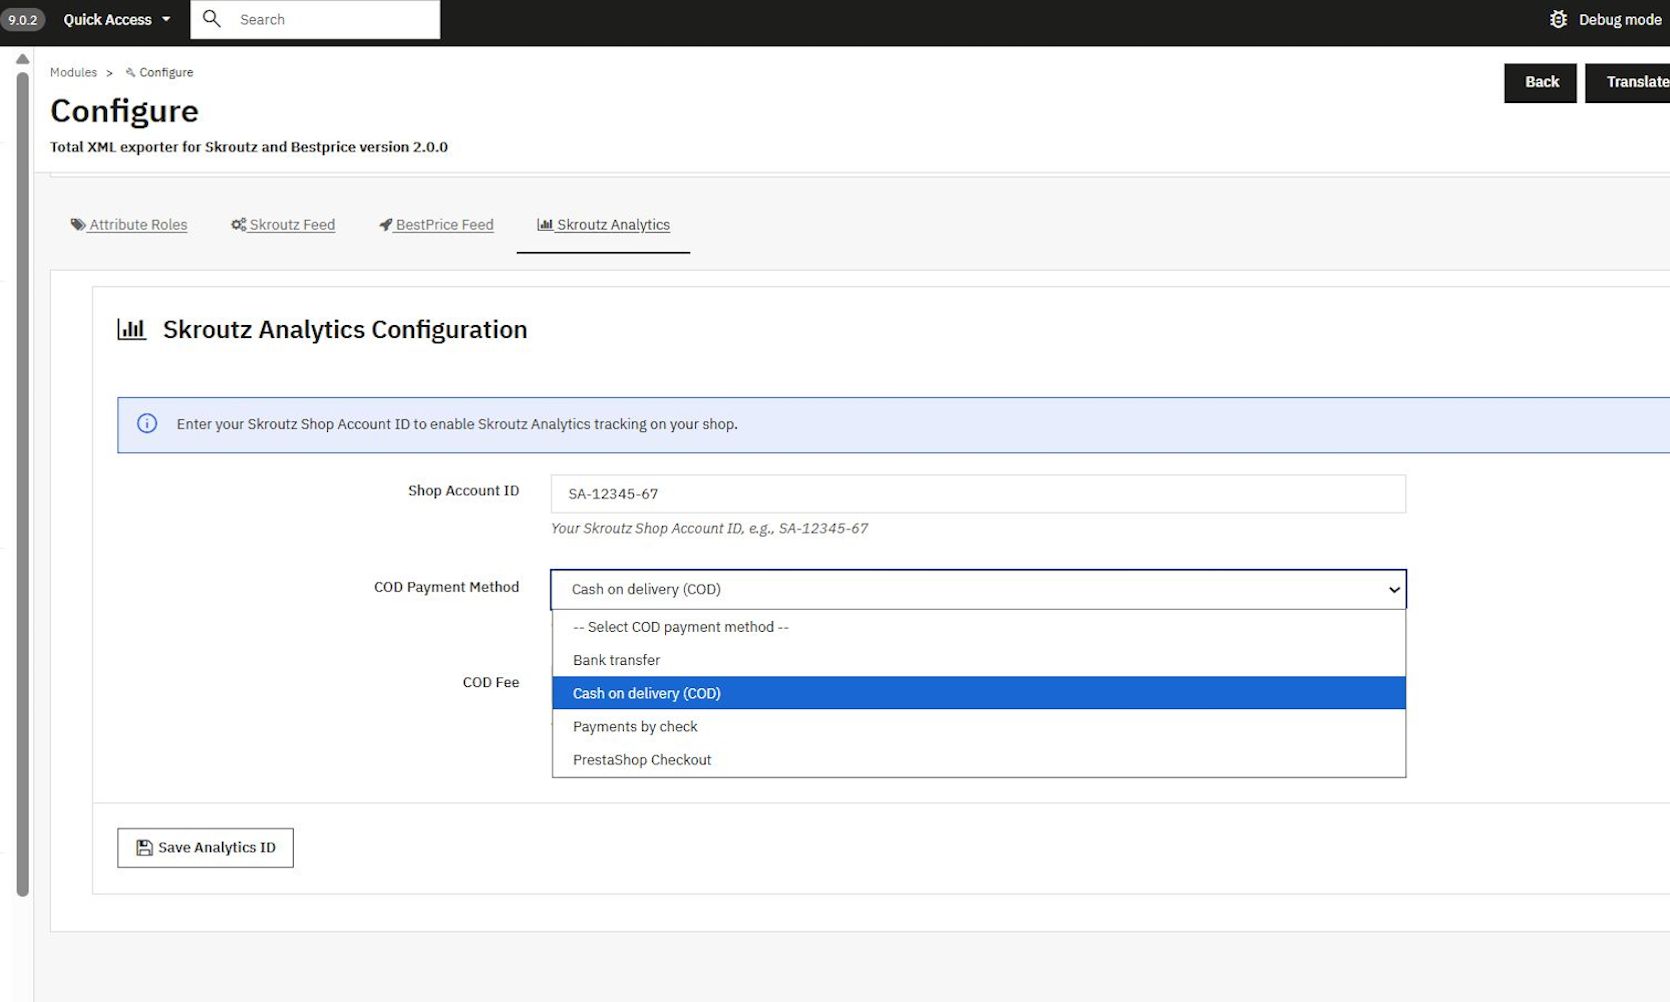Click the search magnifier icon
The height and width of the screenshot is (1002, 1670).
point(212,19)
